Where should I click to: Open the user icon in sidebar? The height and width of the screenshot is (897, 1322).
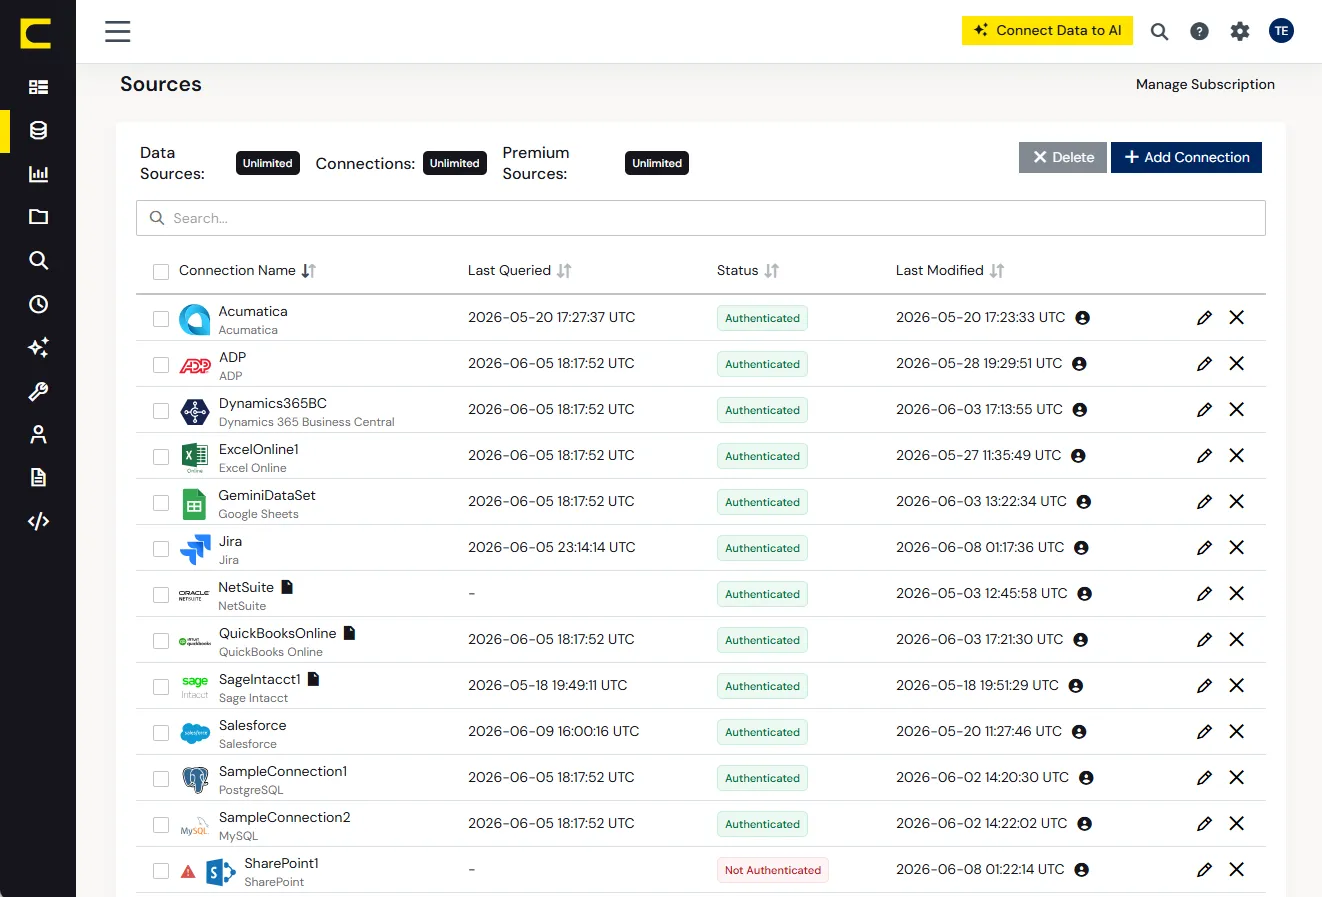point(38,434)
